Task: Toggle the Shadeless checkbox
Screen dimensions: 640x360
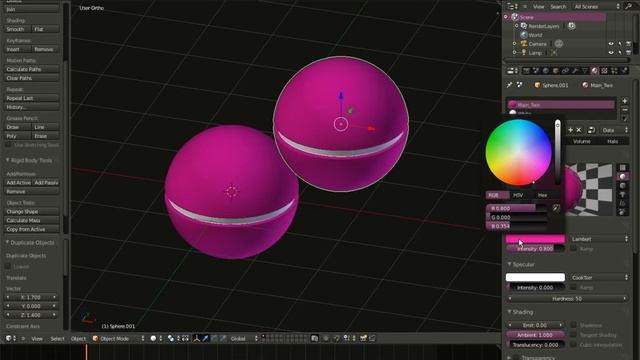Action: click(x=573, y=325)
